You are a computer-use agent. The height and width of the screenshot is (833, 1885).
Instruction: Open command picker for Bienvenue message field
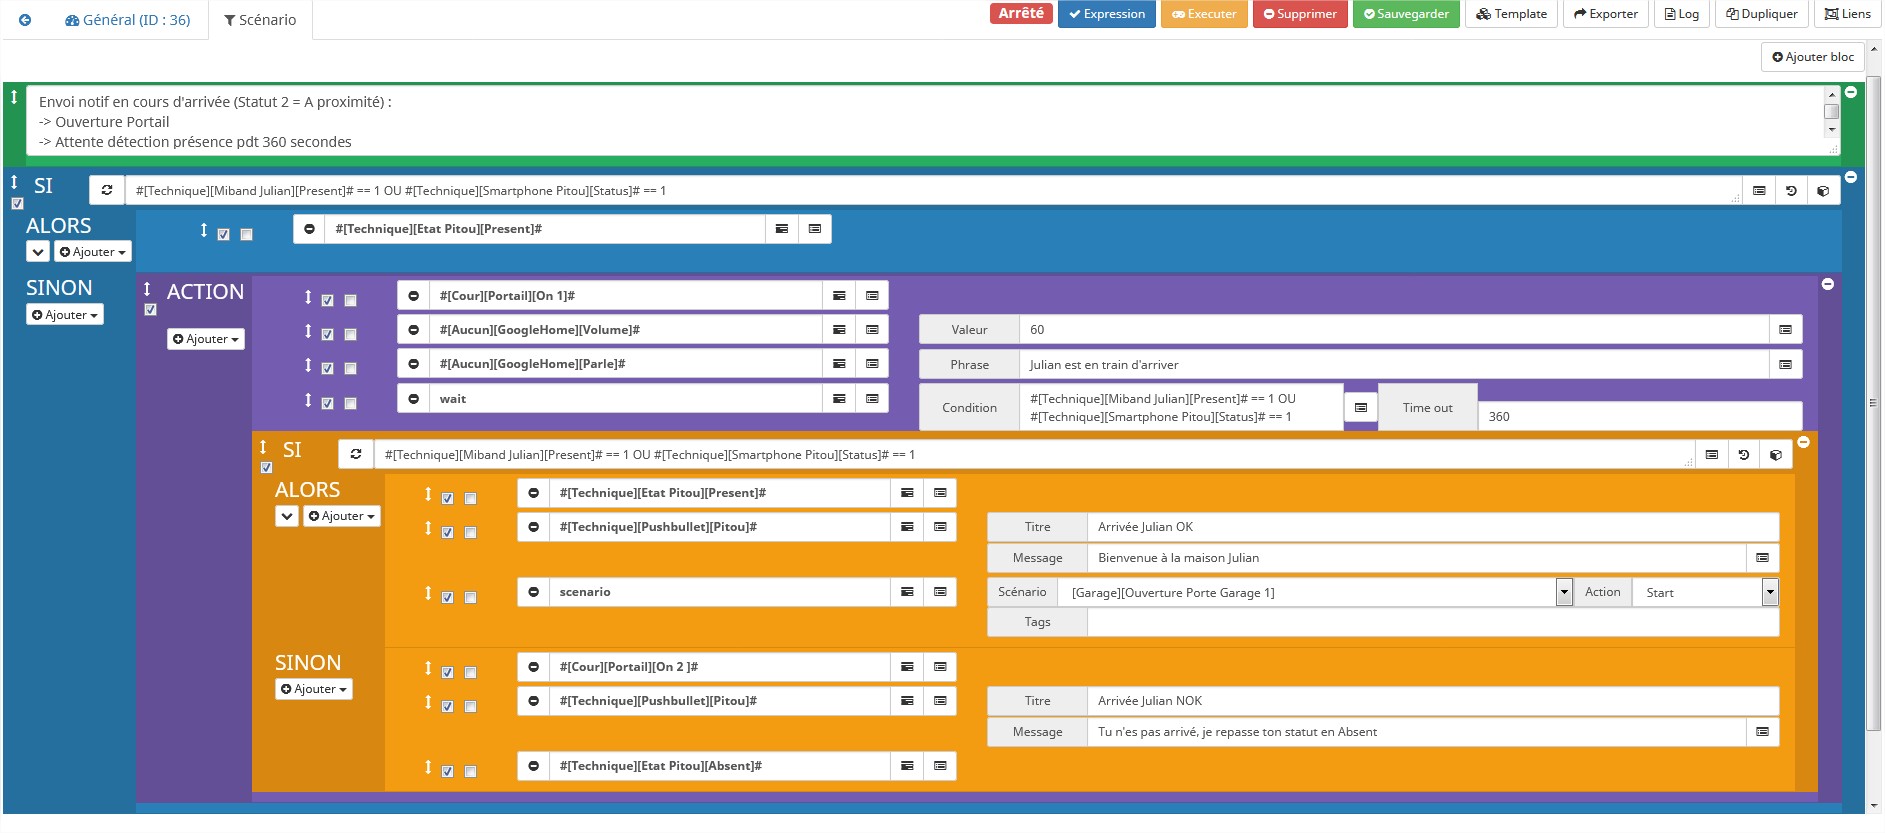pyautogui.click(x=1762, y=558)
